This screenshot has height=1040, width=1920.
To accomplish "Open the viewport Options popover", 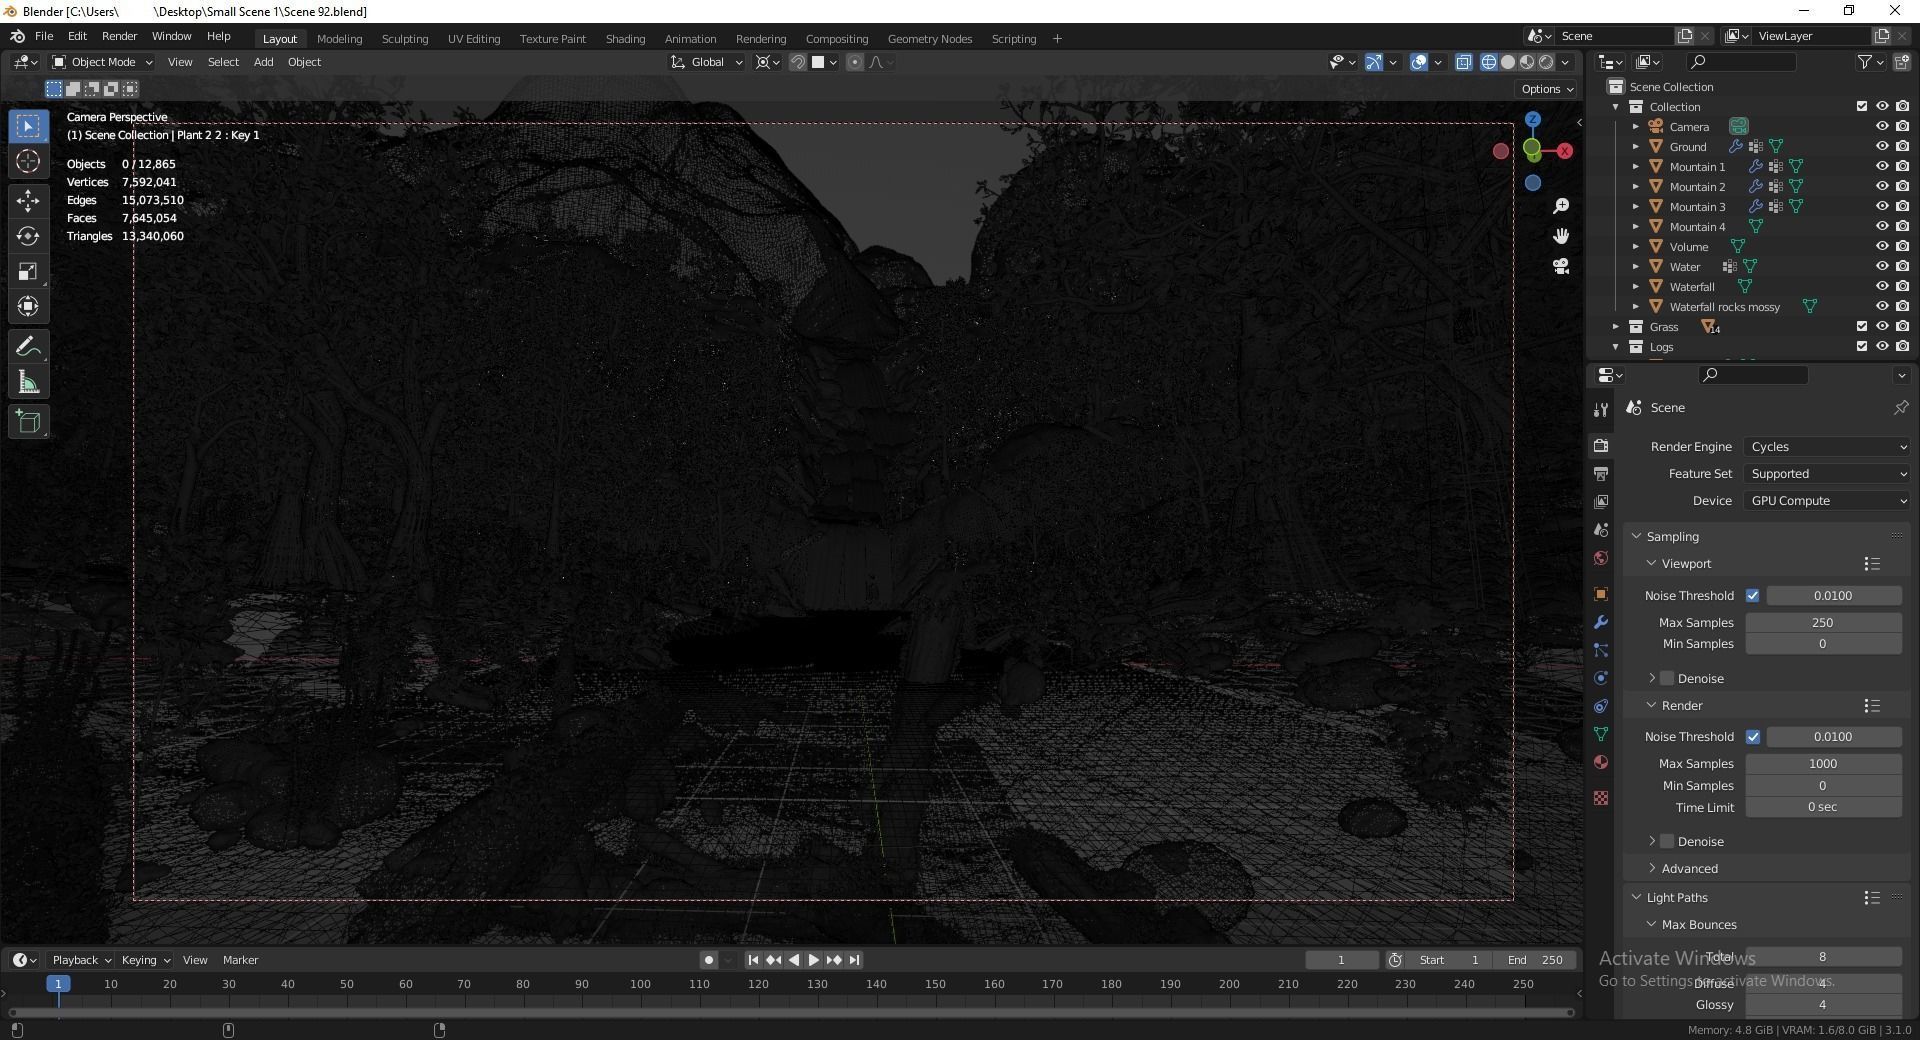I will 1547,89.
